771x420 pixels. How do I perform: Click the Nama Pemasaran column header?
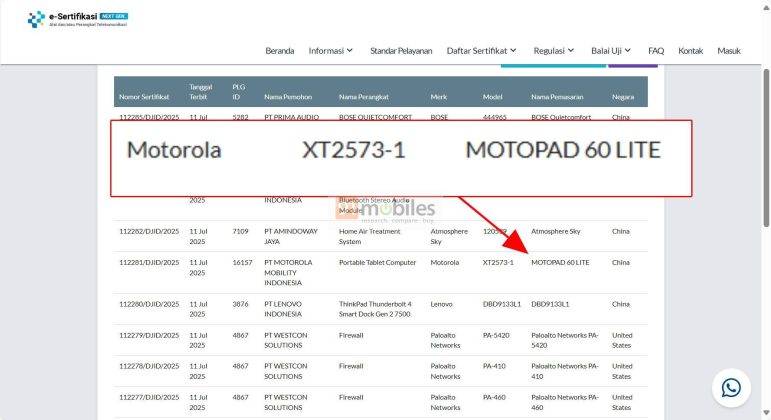click(x=557, y=97)
